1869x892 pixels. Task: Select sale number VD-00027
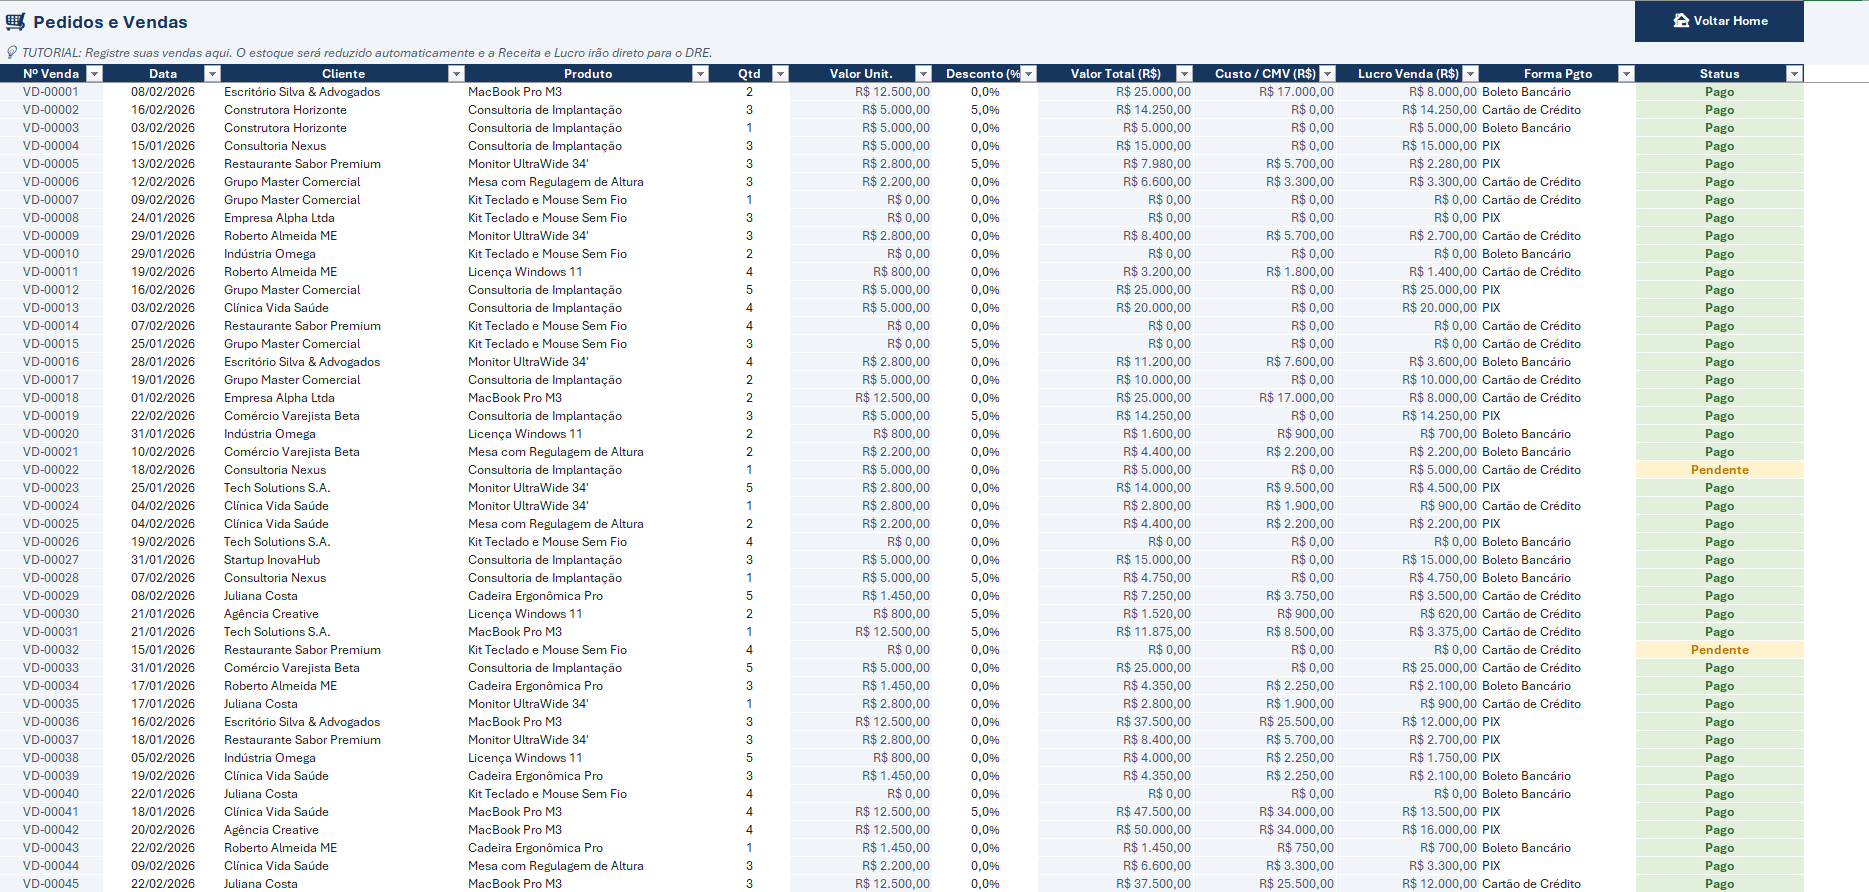pyautogui.click(x=51, y=560)
